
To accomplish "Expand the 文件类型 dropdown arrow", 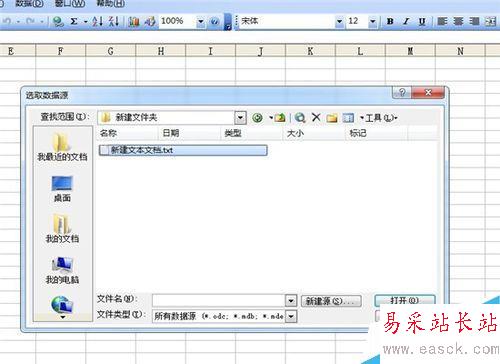I will point(291,316).
